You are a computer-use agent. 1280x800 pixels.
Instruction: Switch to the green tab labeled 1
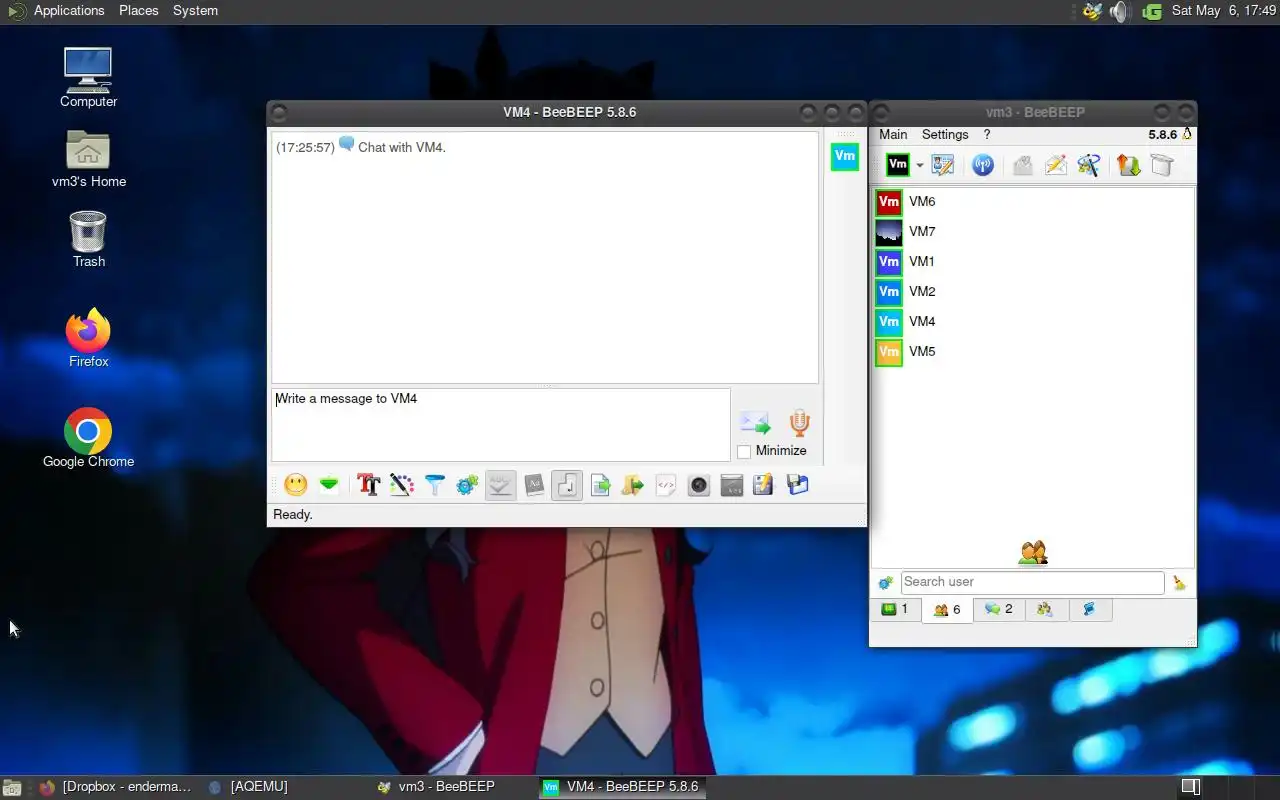click(x=895, y=609)
